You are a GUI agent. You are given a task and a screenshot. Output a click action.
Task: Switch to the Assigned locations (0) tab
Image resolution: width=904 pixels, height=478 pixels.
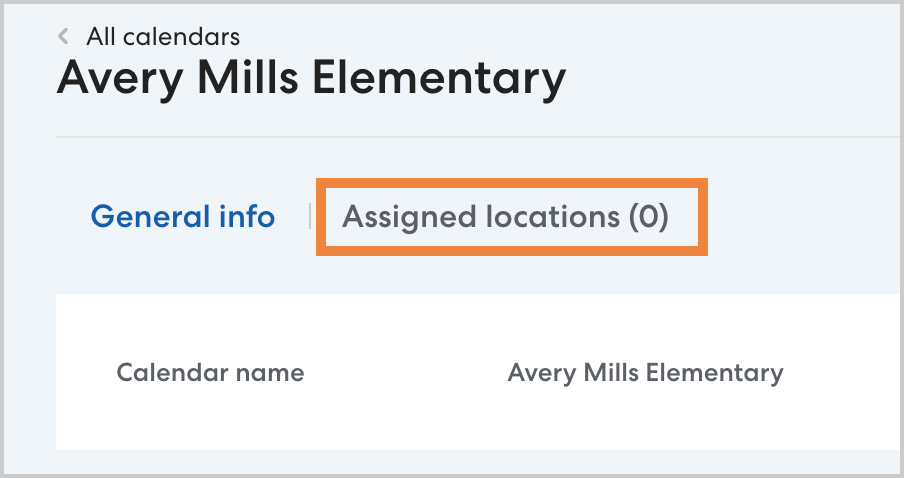pyautogui.click(x=505, y=217)
